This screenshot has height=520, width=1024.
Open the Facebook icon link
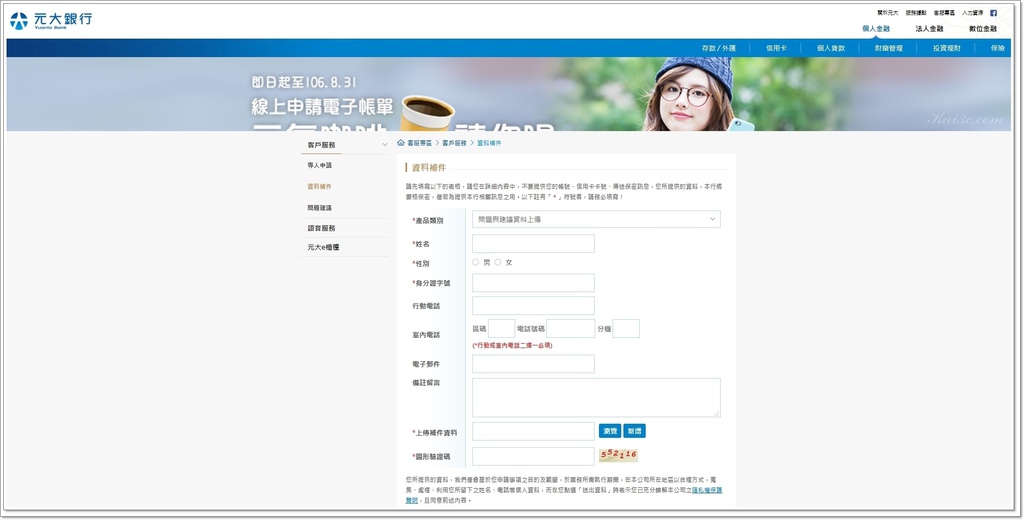(993, 13)
